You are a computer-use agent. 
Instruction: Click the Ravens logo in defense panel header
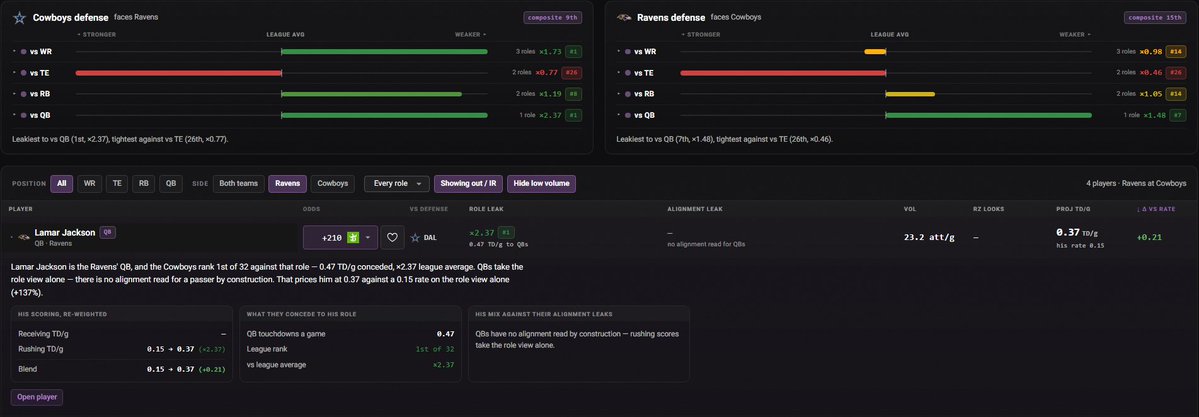(x=624, y=18)
